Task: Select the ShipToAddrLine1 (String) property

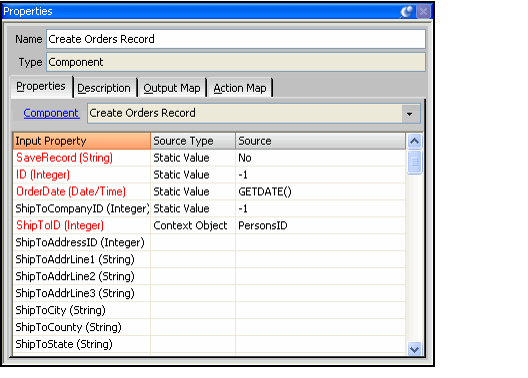Action: [x=82, y=259]
